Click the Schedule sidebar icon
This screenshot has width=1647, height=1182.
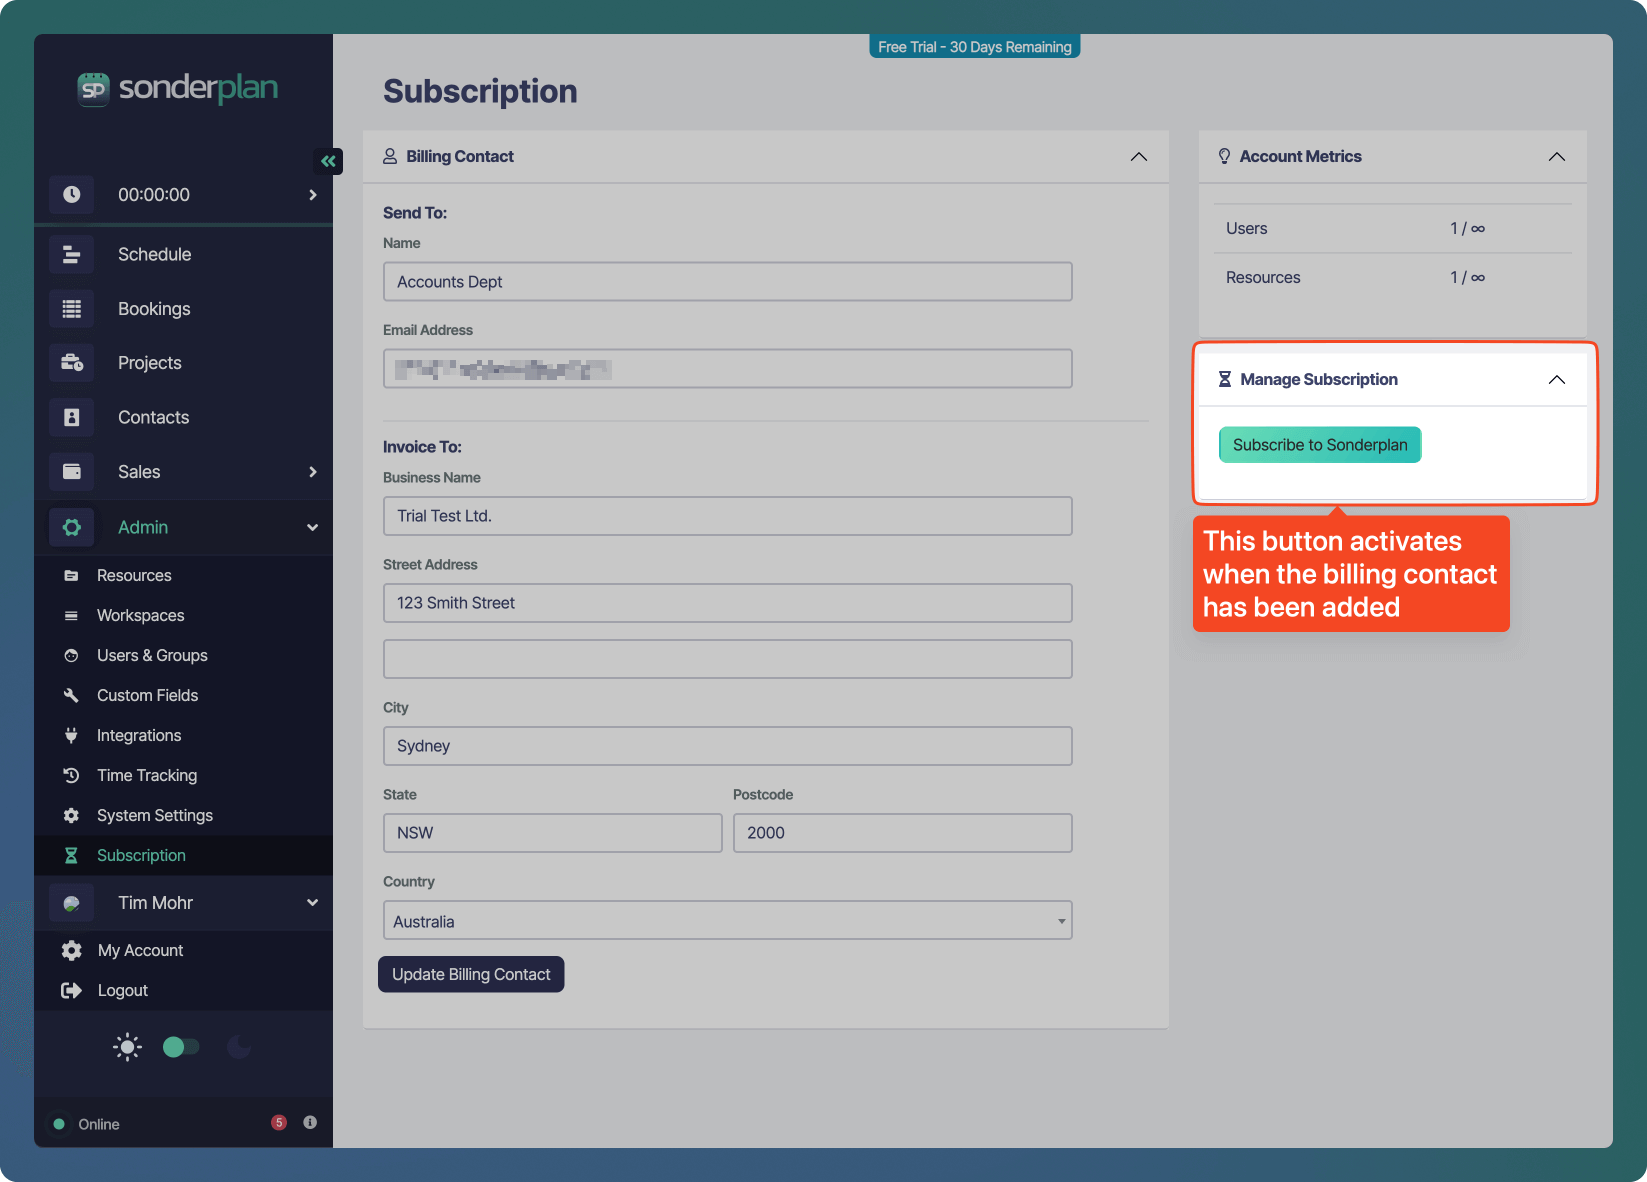point(72,255)
